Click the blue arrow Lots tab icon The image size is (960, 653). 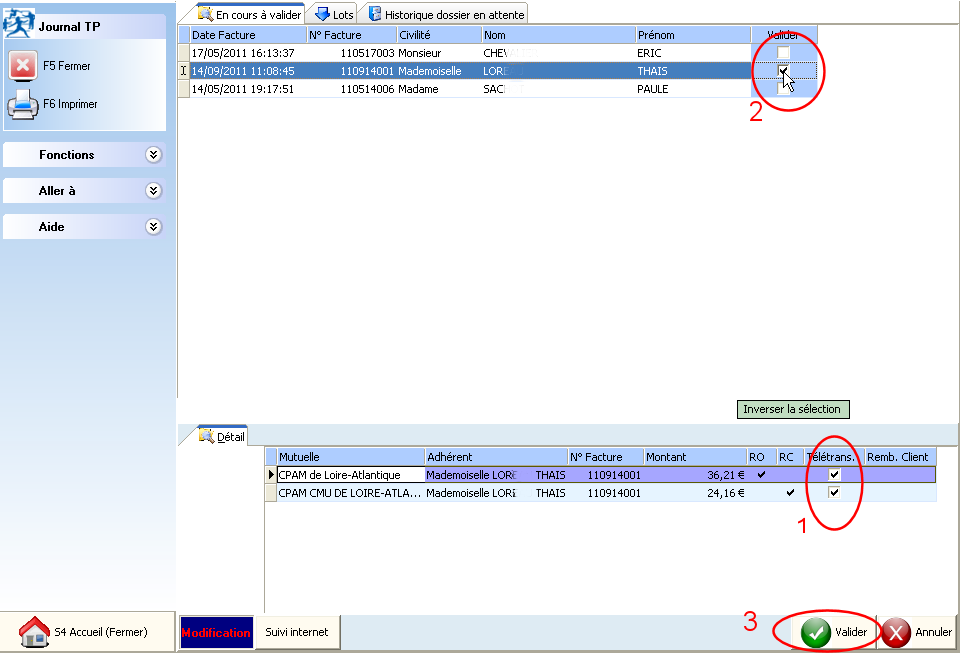pyautogui.click(x=322, y=14)
